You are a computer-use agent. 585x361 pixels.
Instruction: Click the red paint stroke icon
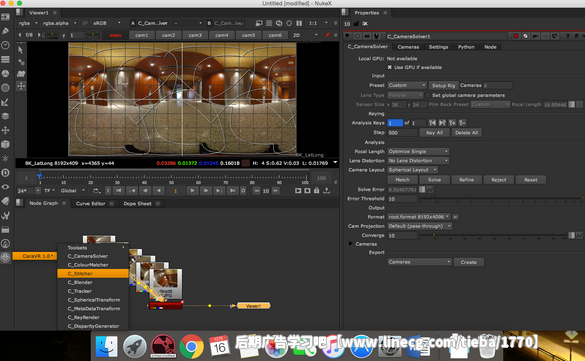(x=327, y=35)
